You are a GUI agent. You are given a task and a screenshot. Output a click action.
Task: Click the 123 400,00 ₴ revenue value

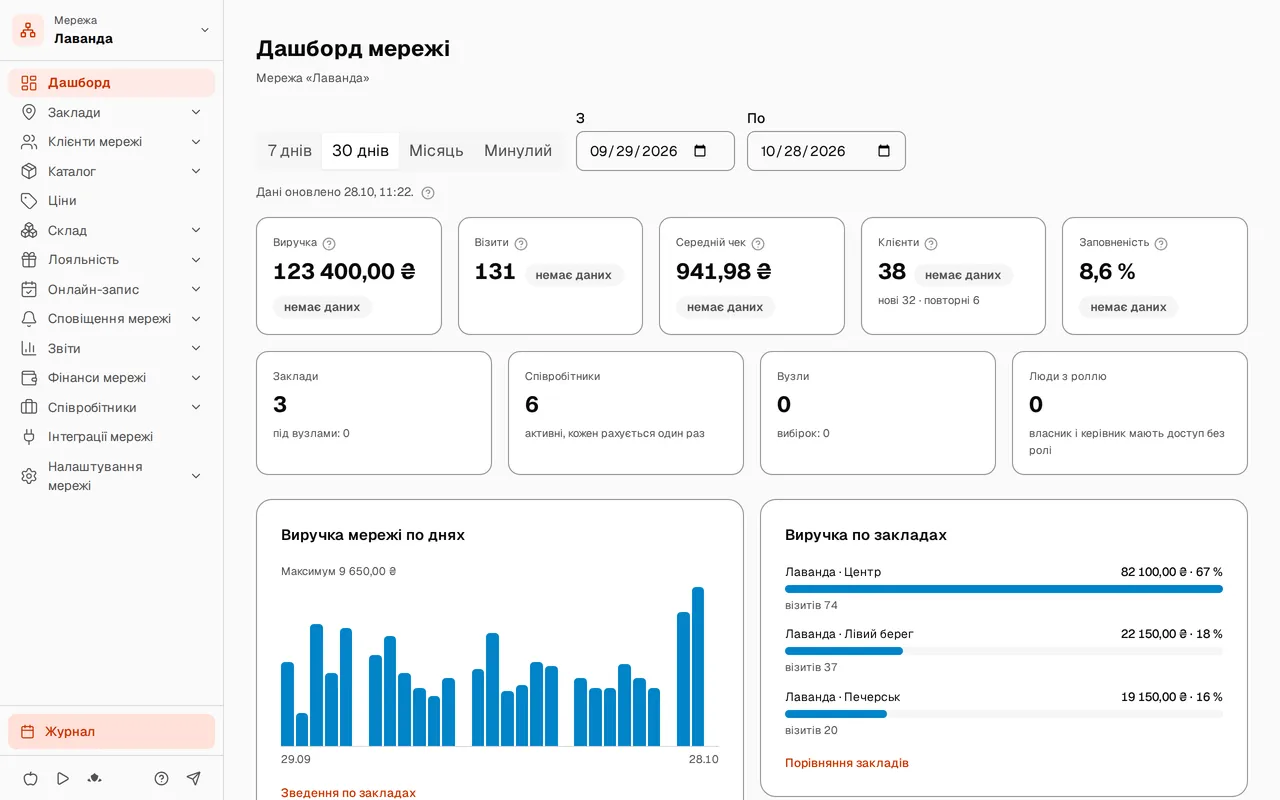pos(344,271)
